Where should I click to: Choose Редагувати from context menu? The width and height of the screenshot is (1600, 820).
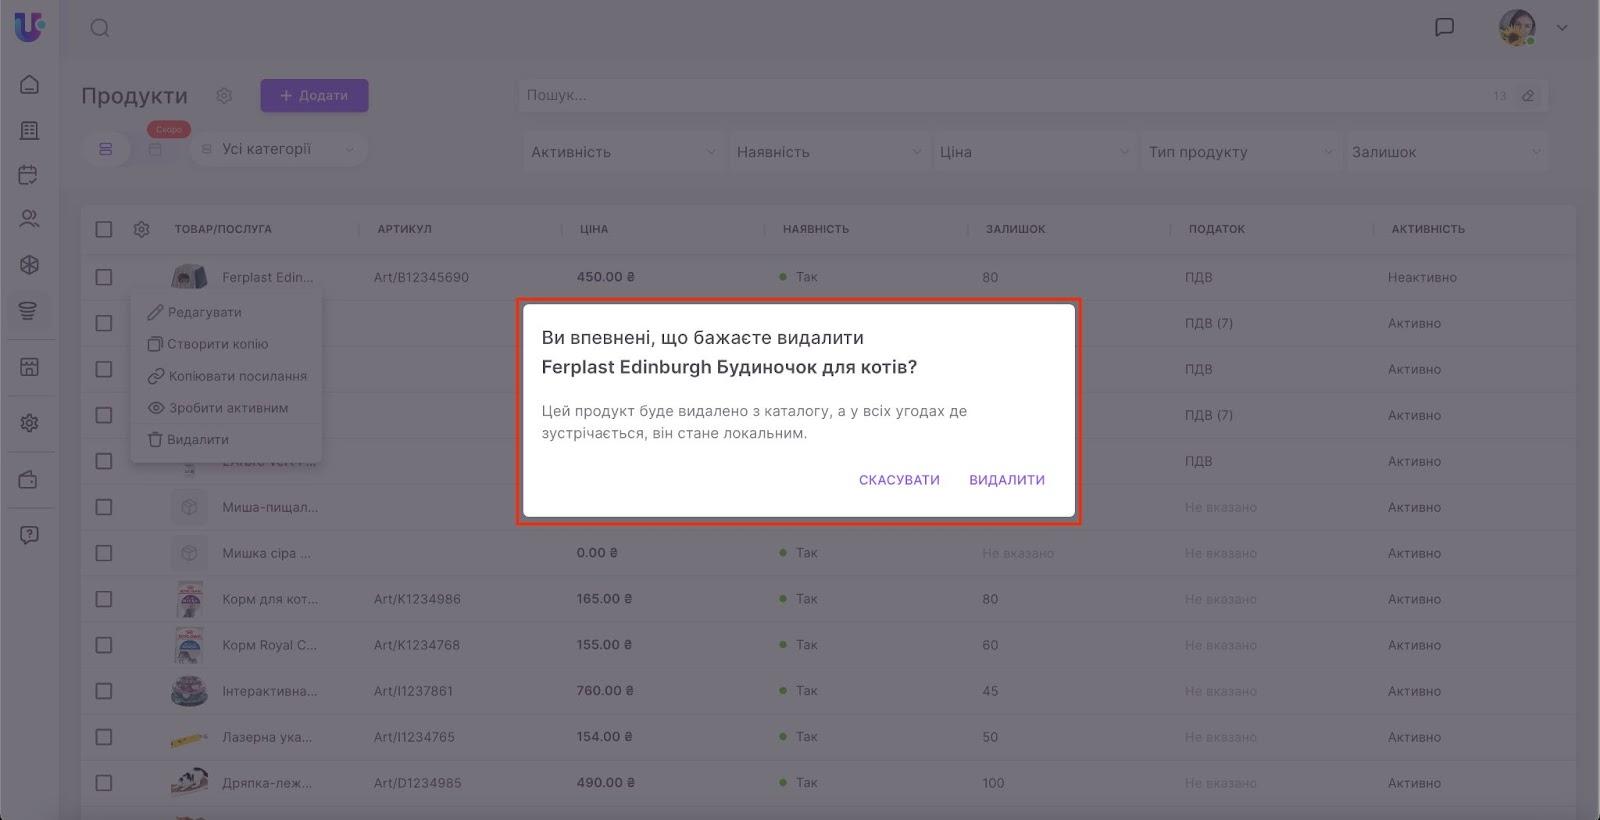204,312
